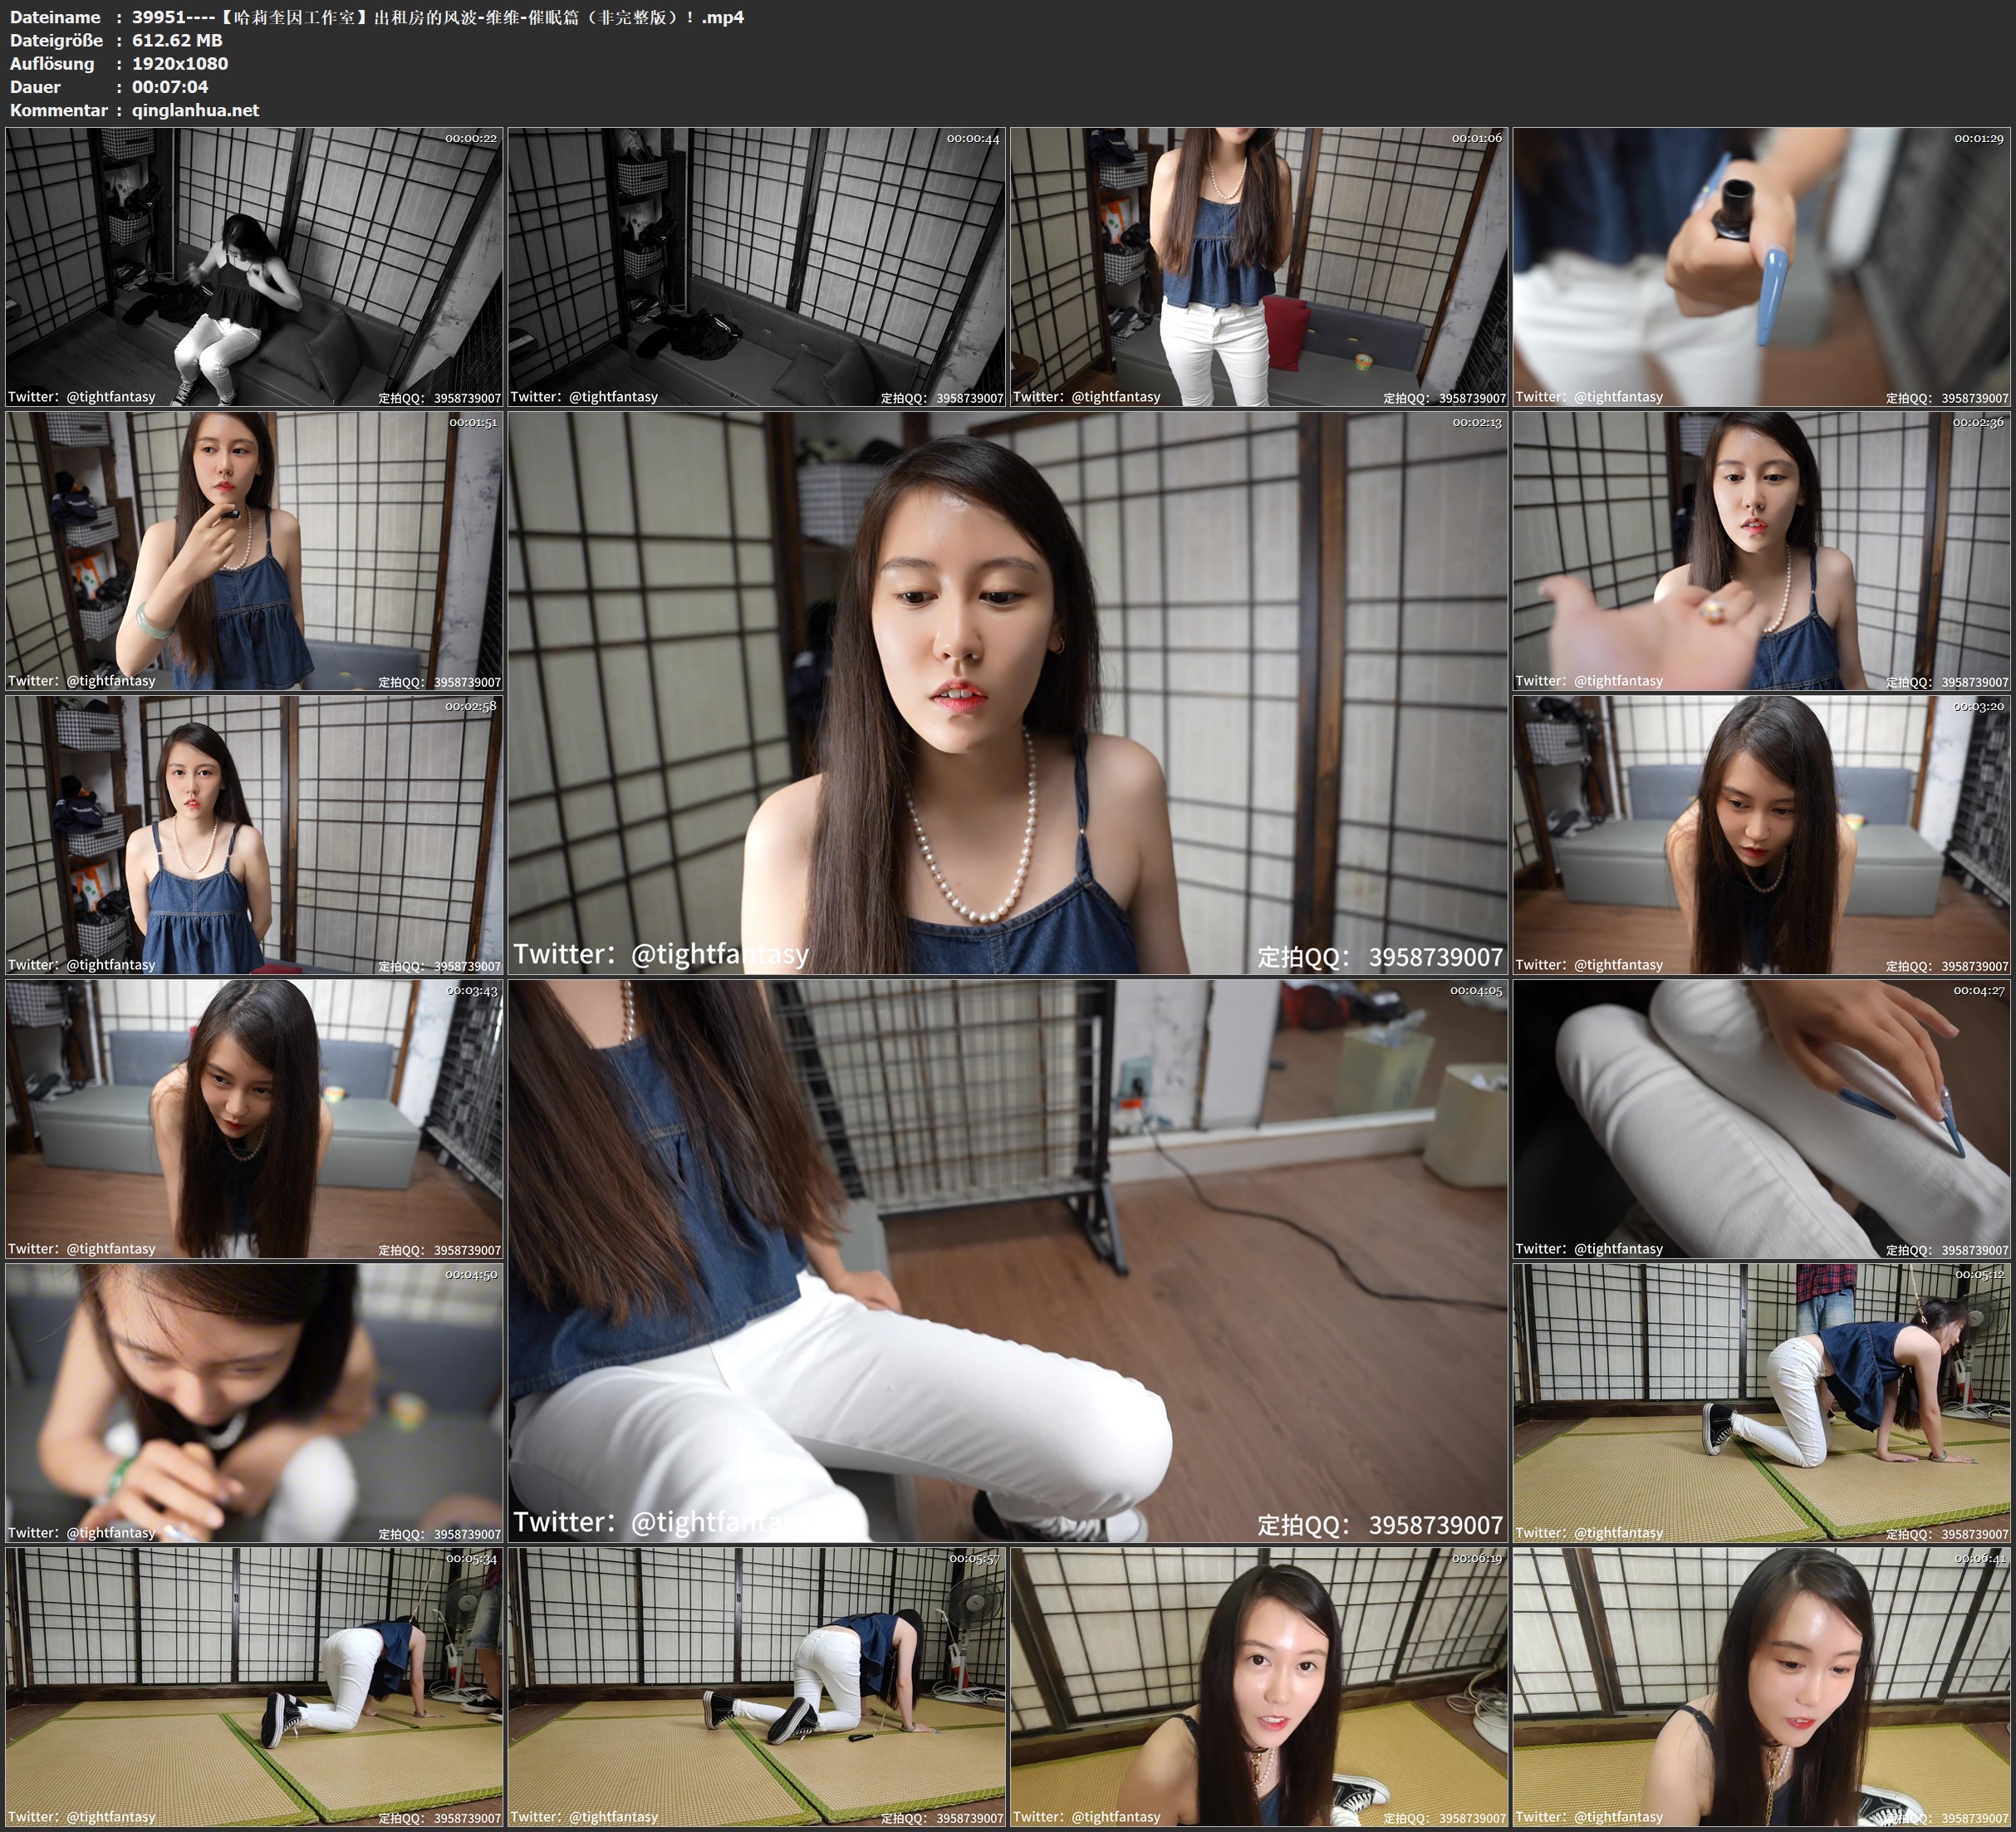Click the Dateigröße label
Viewport: 2016px width, 1832px height.
pos(57,40)
